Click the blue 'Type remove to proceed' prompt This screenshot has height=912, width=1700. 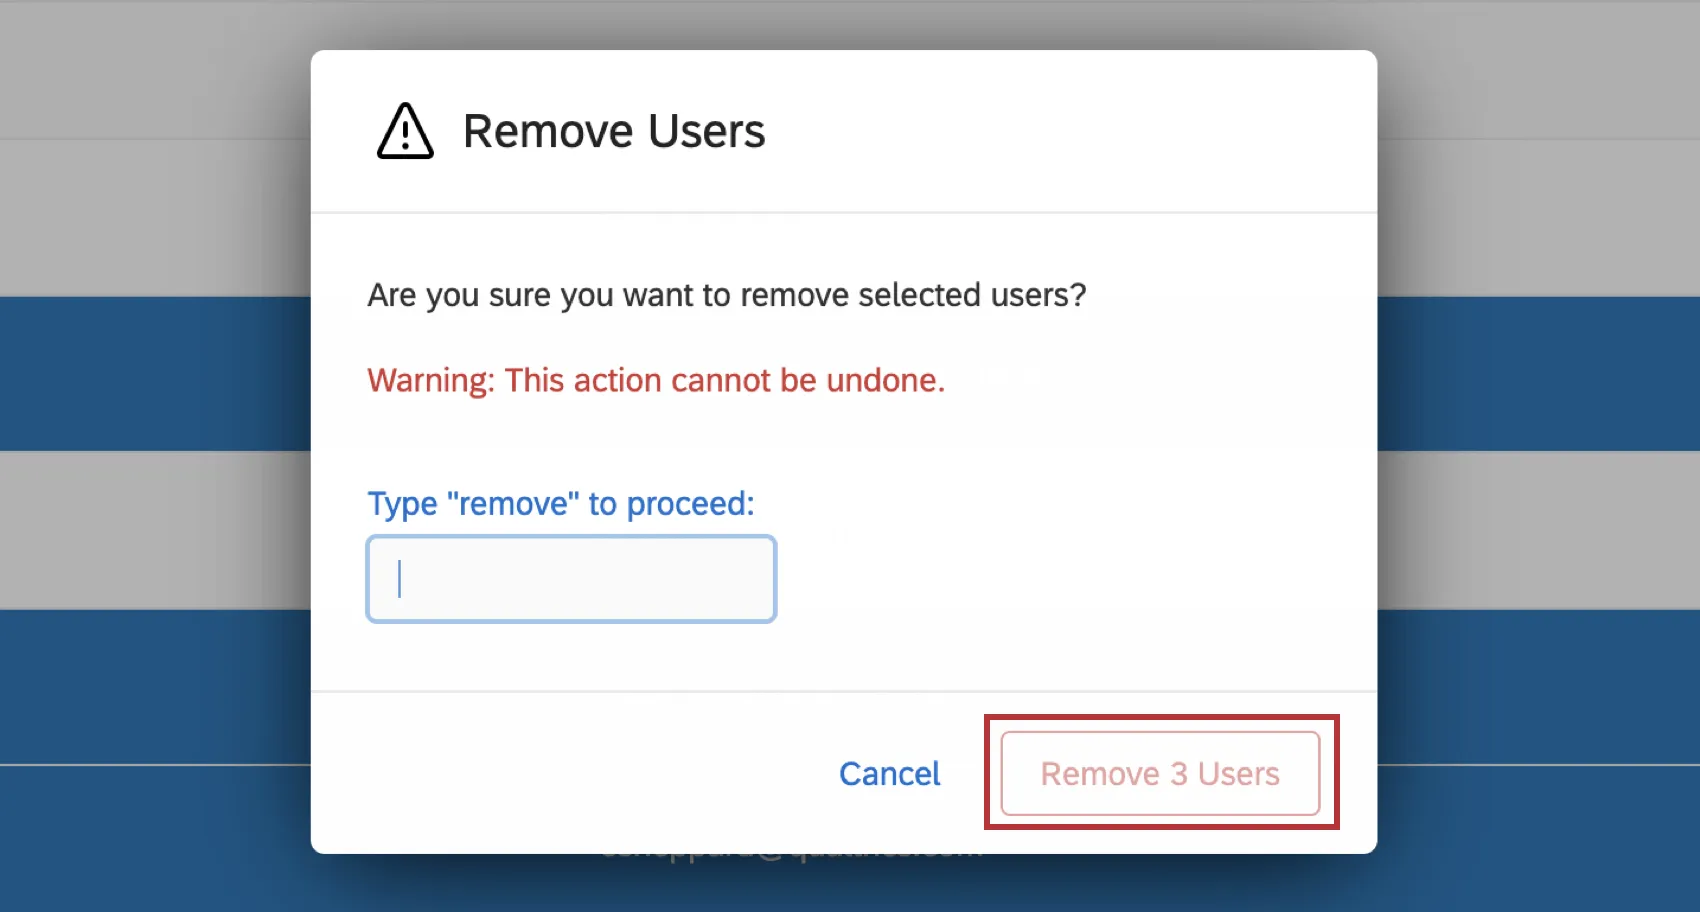click(x=560, y=503)
